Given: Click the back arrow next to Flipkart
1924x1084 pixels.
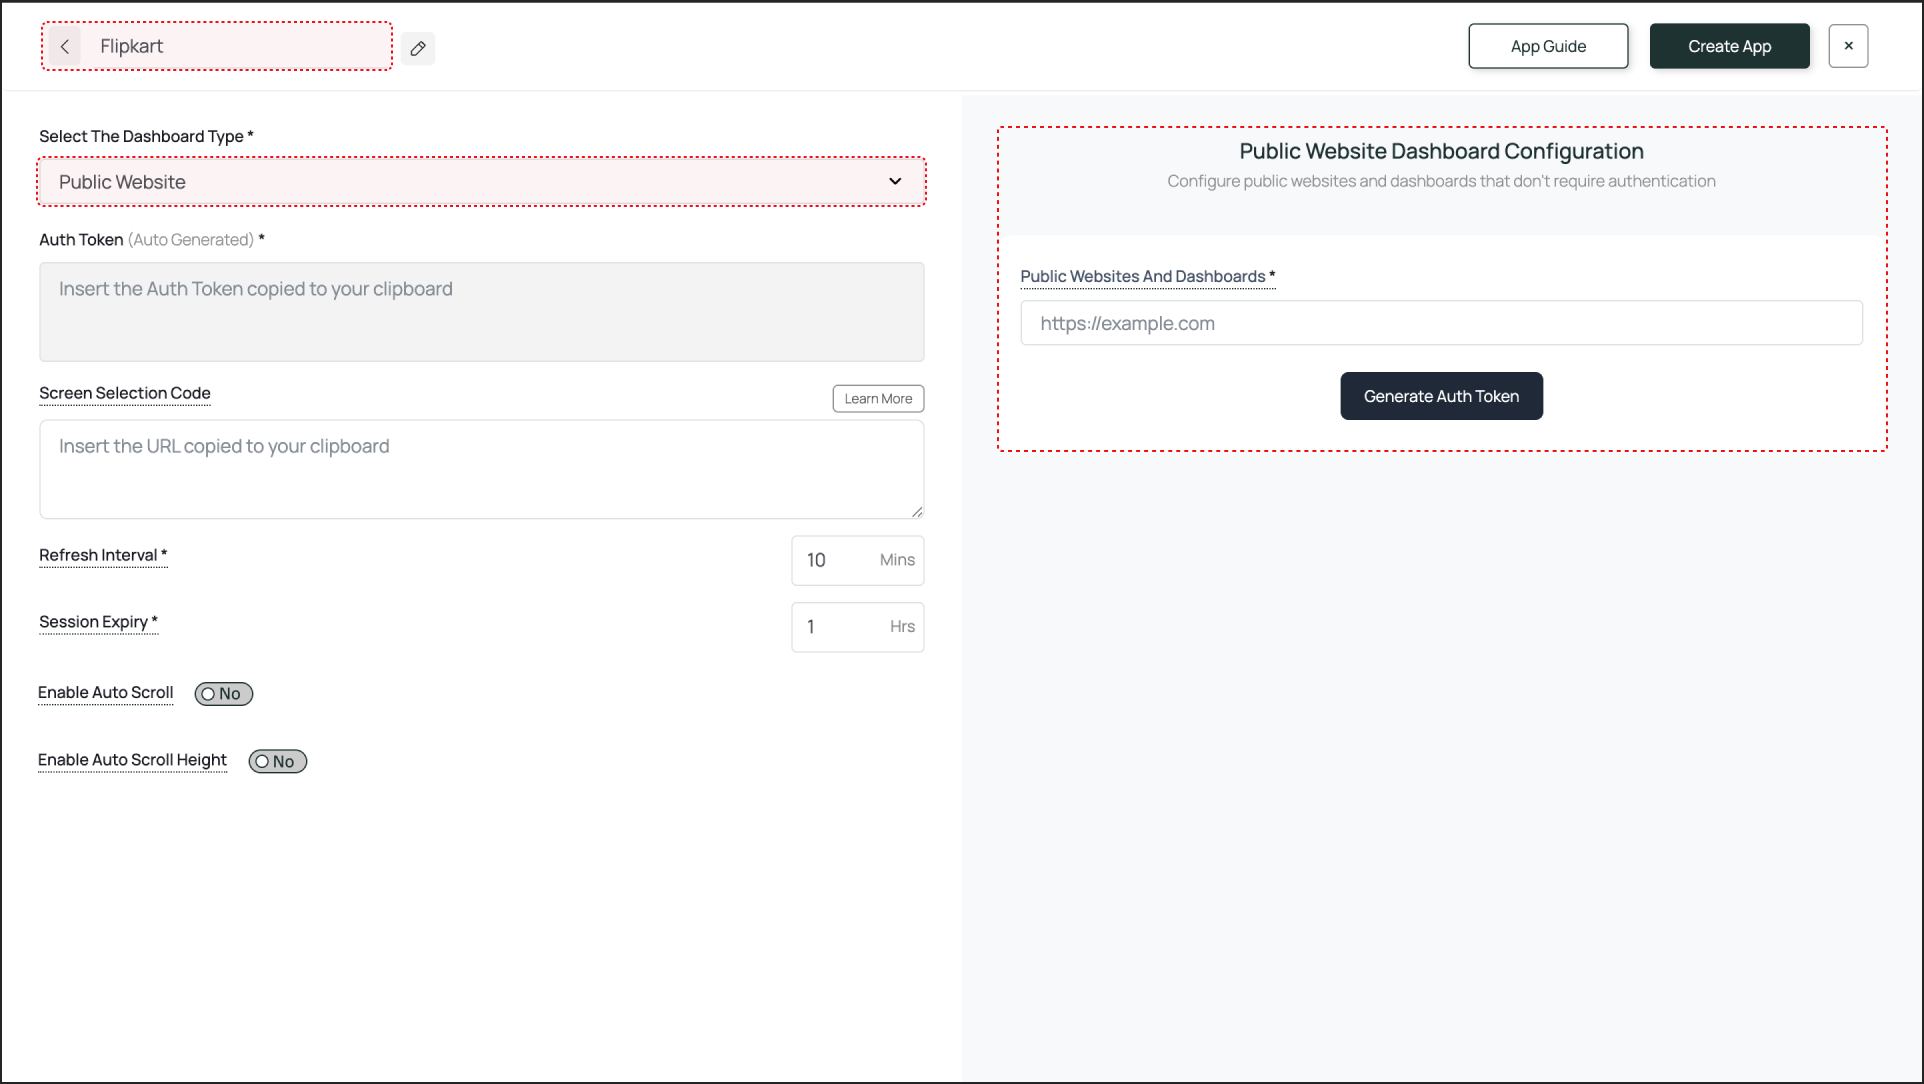Looking at the screenshot, I should [65, 47].
